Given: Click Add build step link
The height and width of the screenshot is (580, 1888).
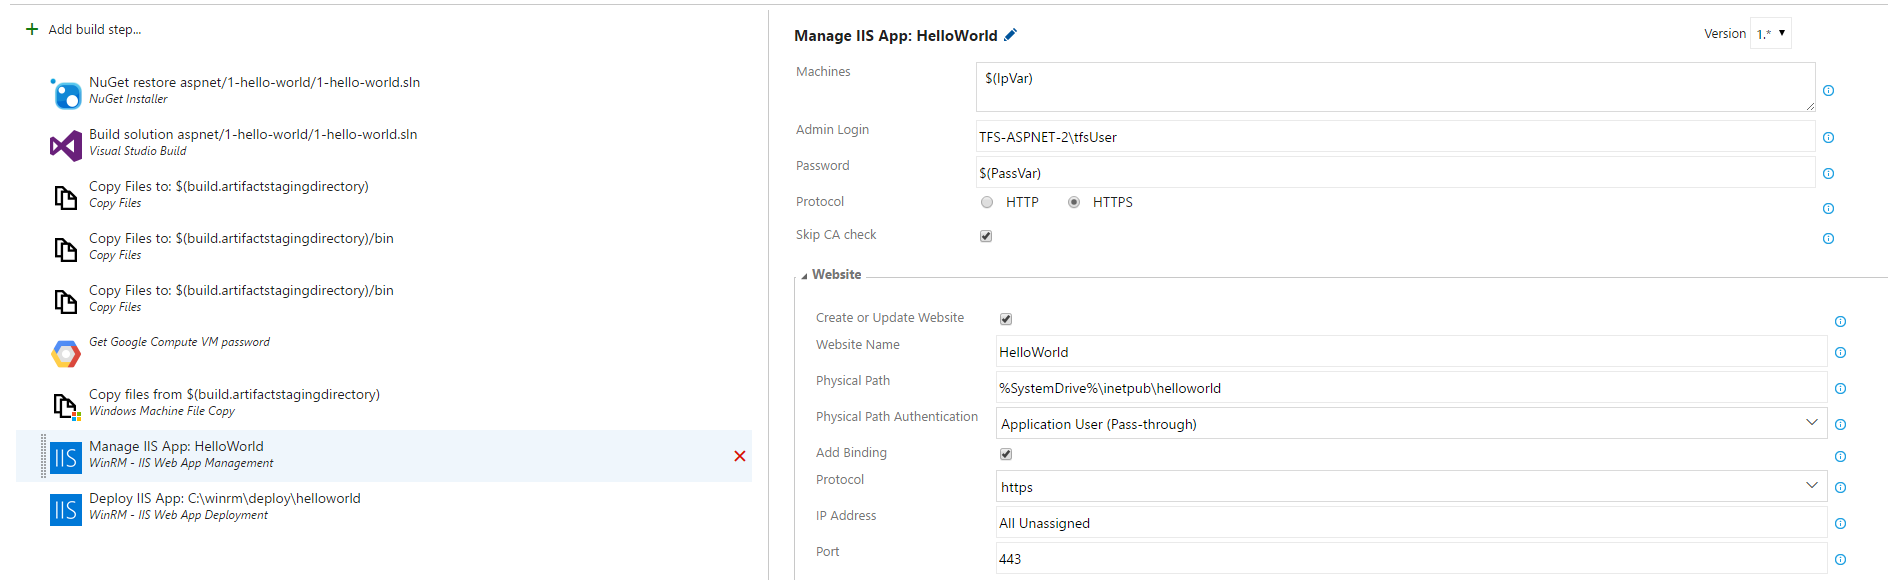Looking at the screenshot, I should click(95, 30).
